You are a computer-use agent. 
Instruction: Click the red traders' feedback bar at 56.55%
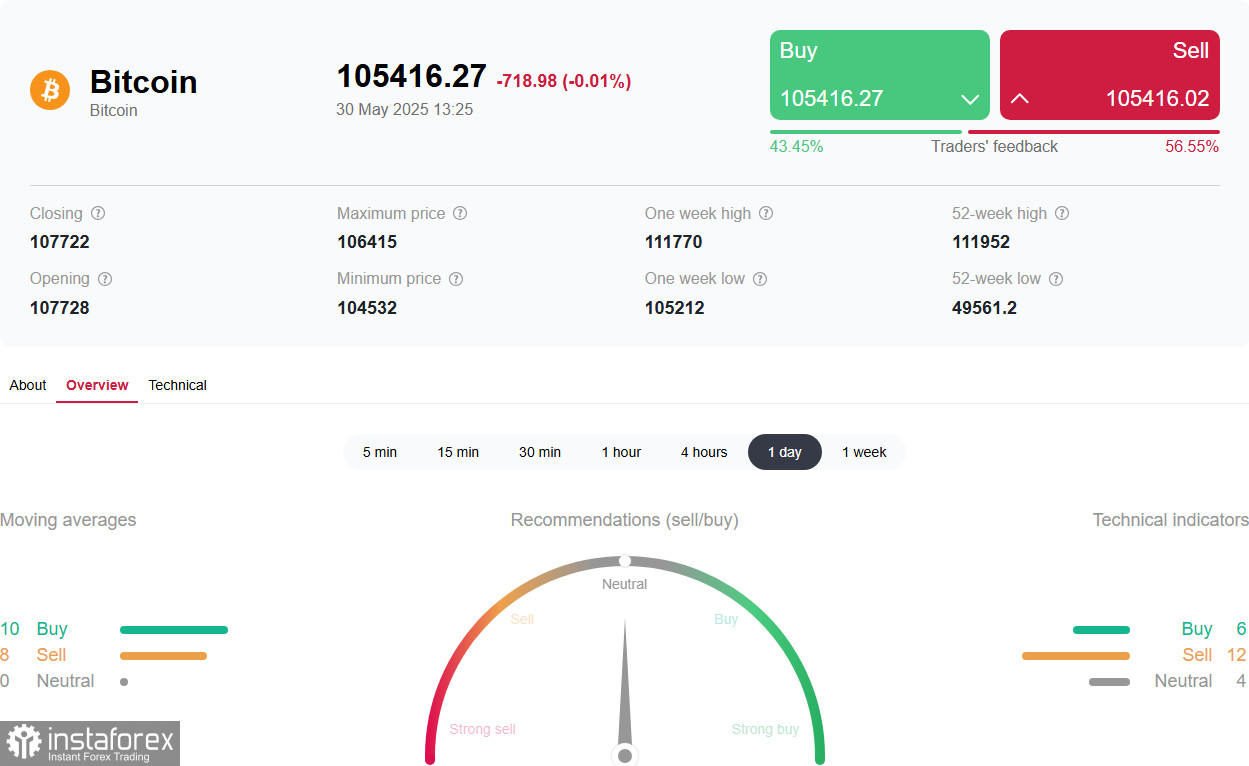[1094, 132]
